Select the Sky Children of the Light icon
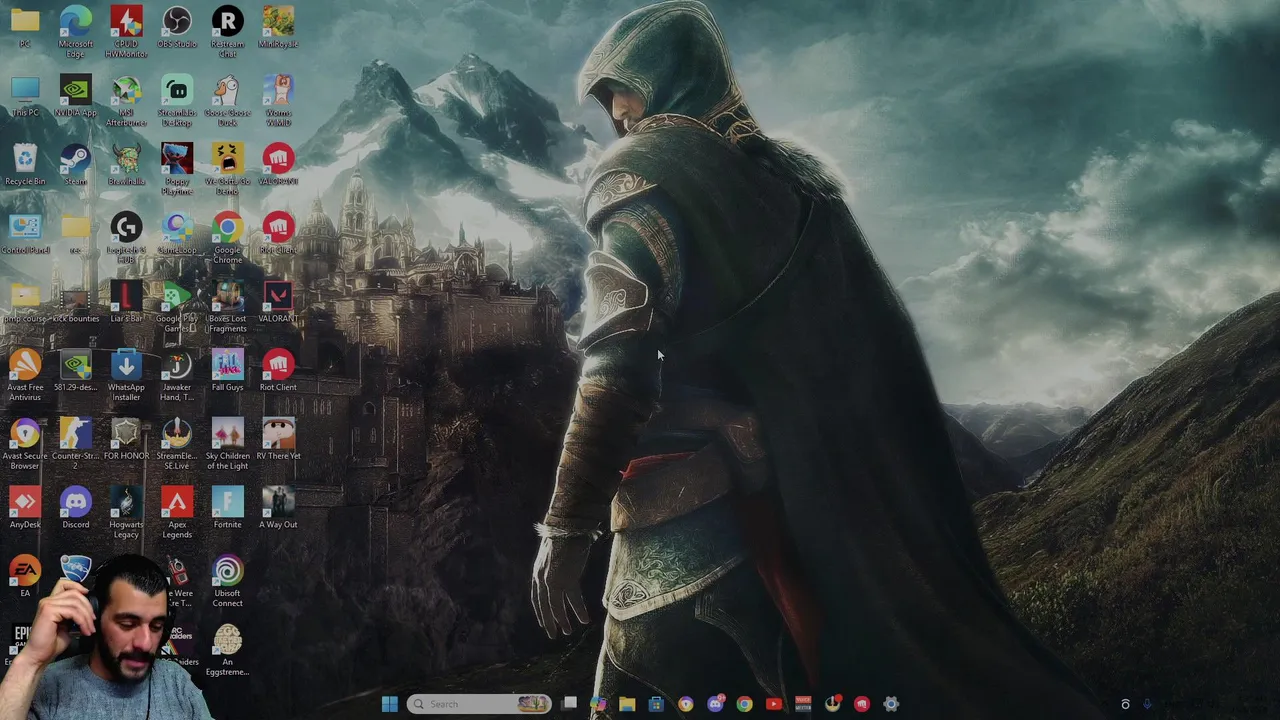 coord(227,443)
